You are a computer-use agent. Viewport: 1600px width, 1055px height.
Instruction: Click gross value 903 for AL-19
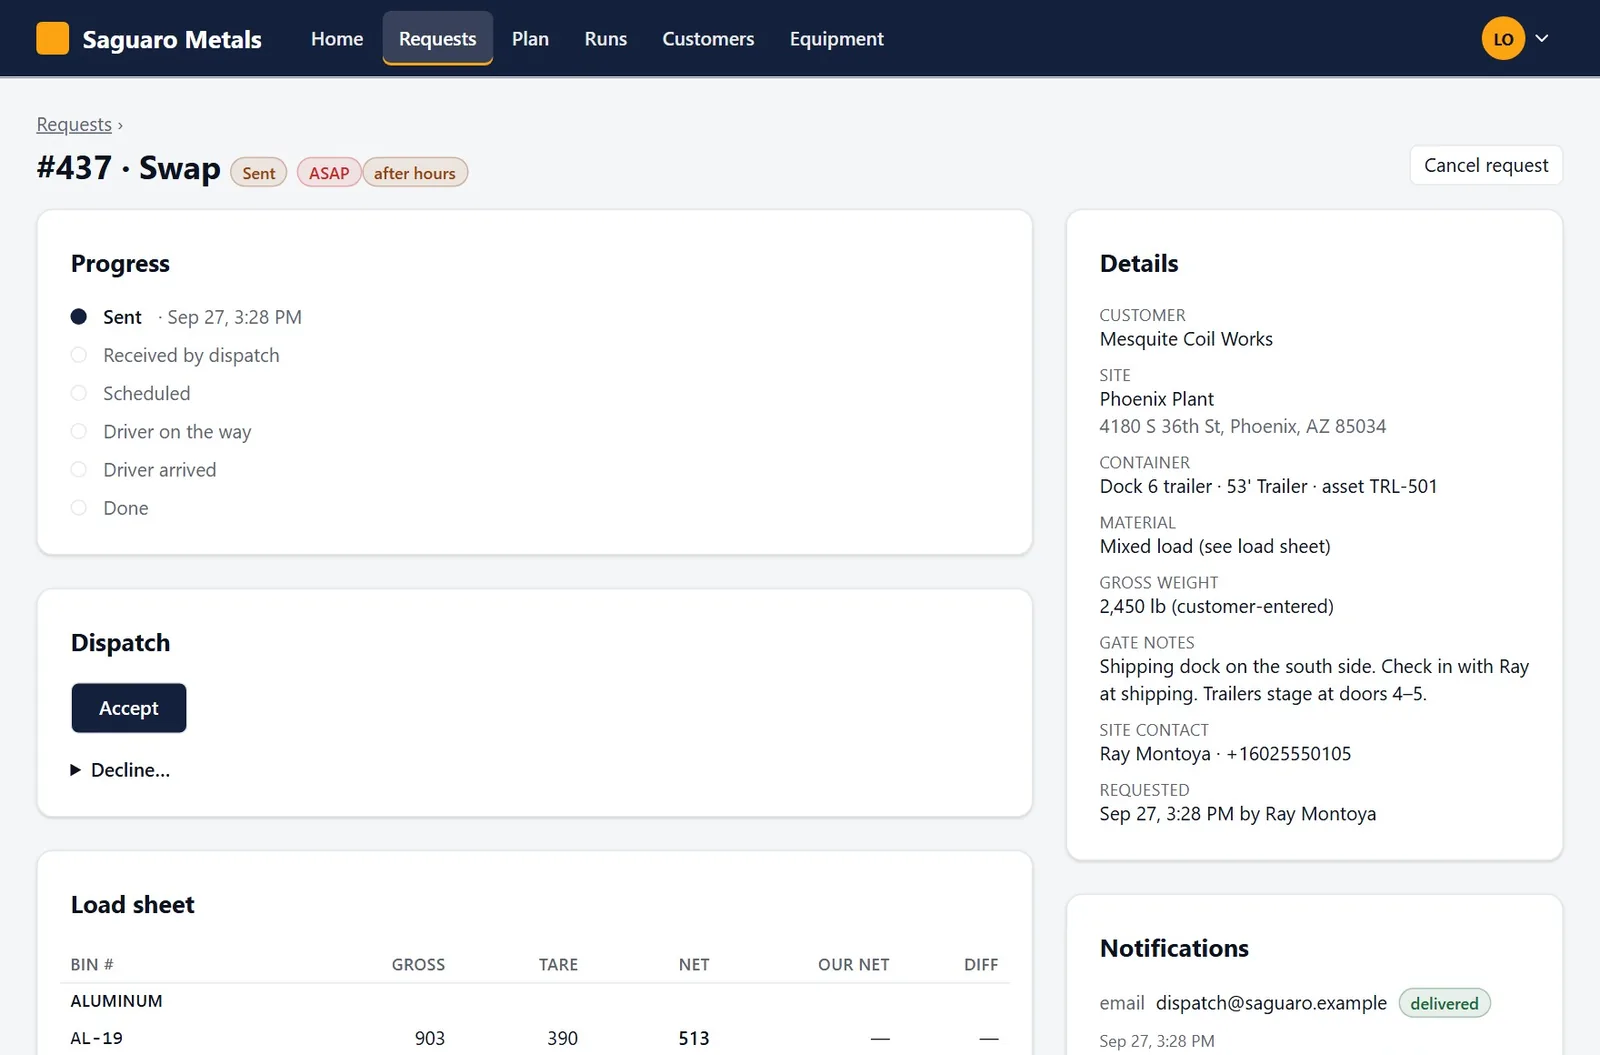click(x=430, y=1038)
